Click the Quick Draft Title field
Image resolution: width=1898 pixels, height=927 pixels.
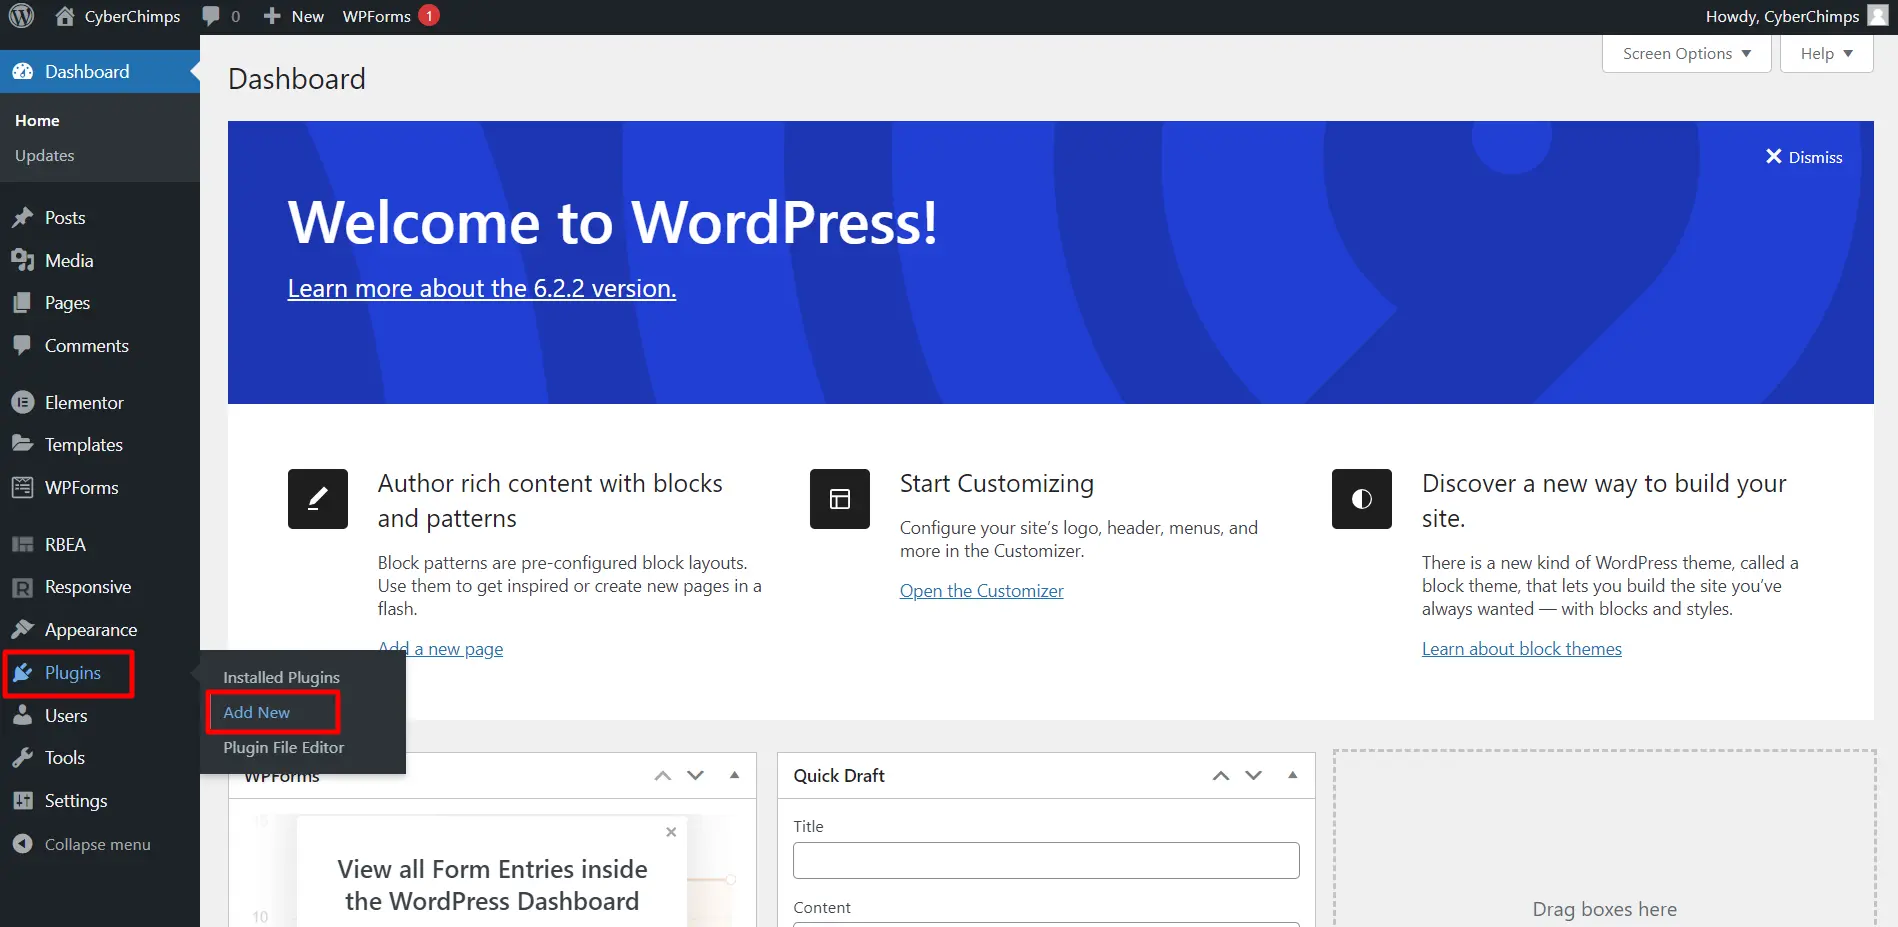1046,860
